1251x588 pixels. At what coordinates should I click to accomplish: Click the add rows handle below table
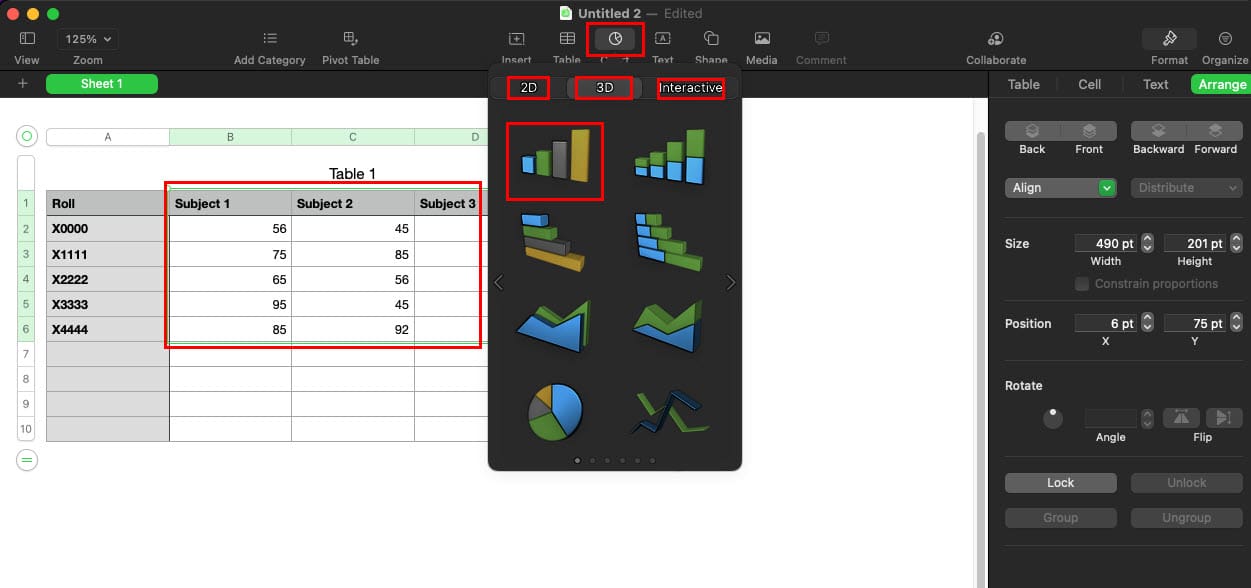tap(27, 460)
